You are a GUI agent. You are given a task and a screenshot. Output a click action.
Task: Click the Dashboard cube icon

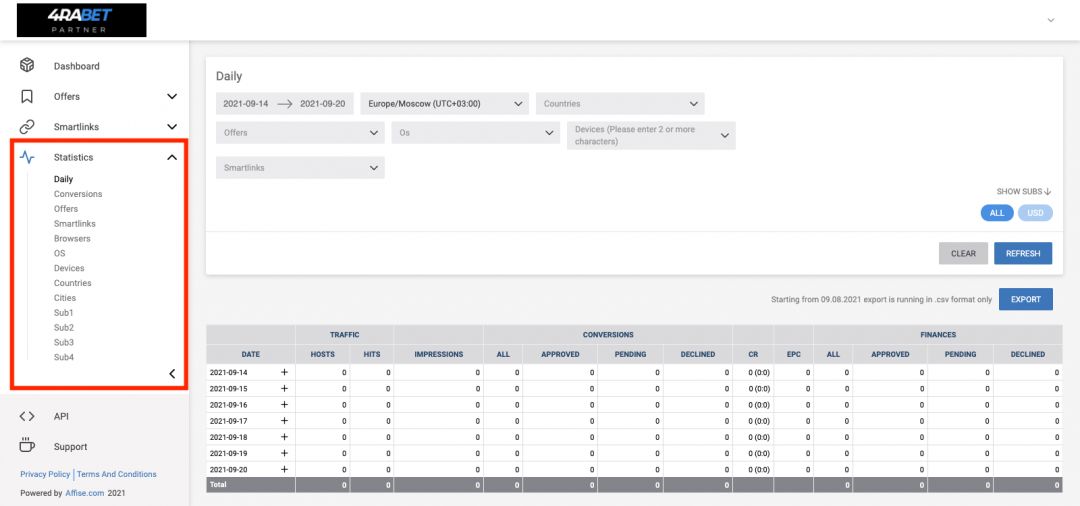(27, 66)
